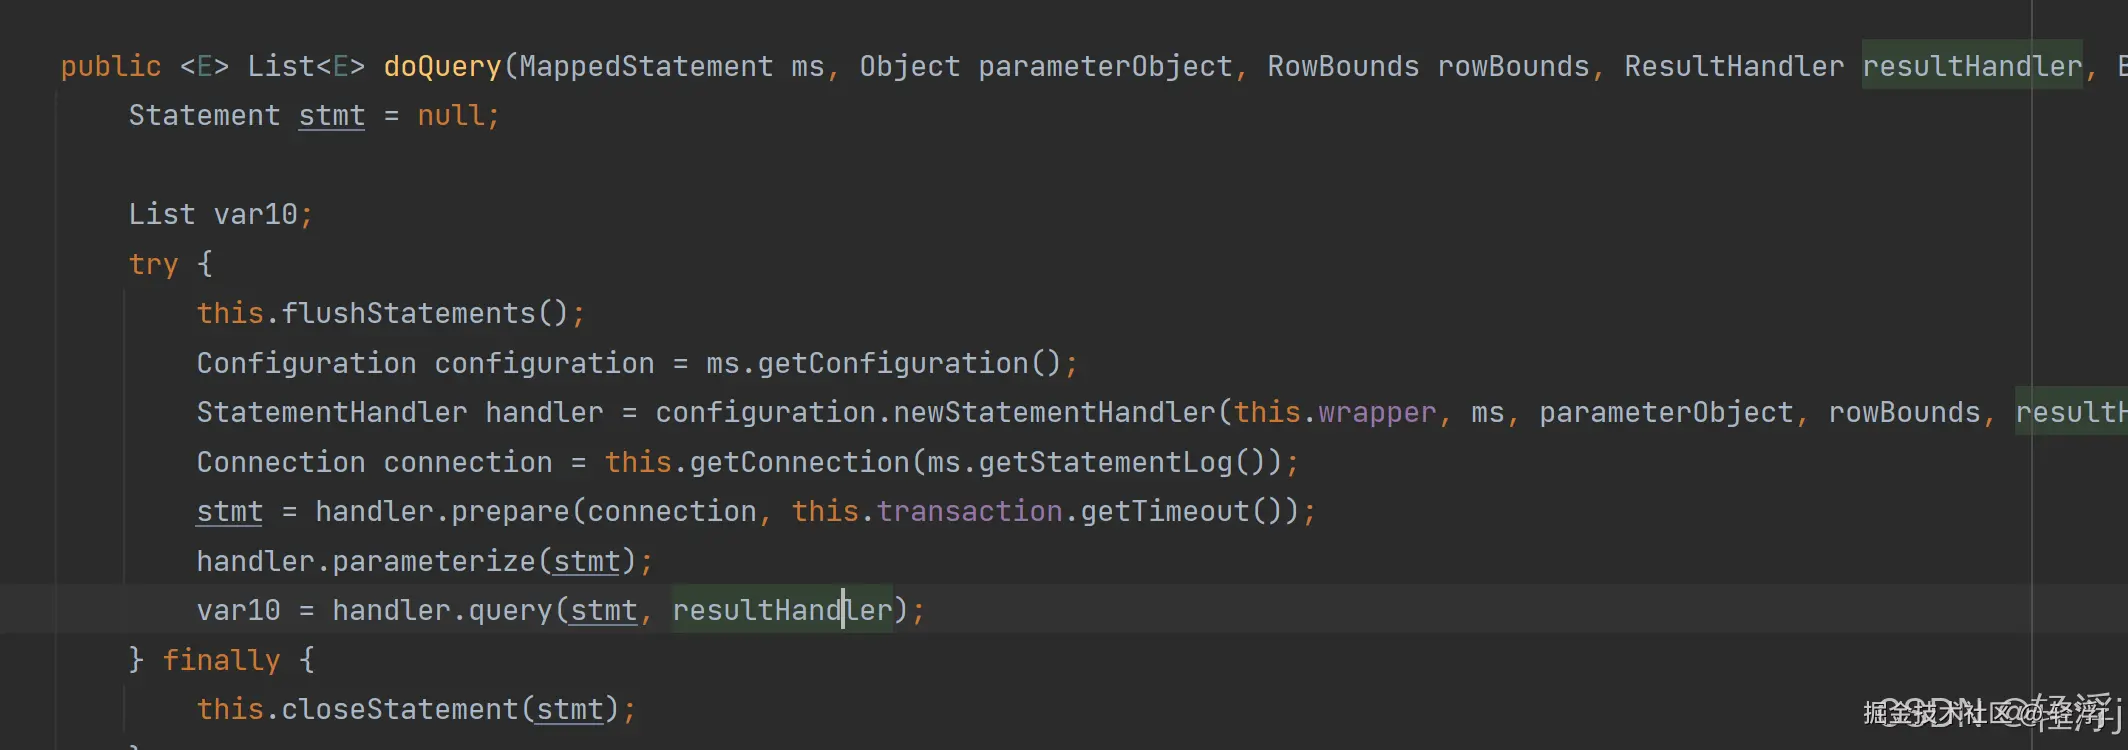Viewport: 2128px width, 750px height.
Task: Click 'newStatementHandler' method call
Action: [1054, 412]
